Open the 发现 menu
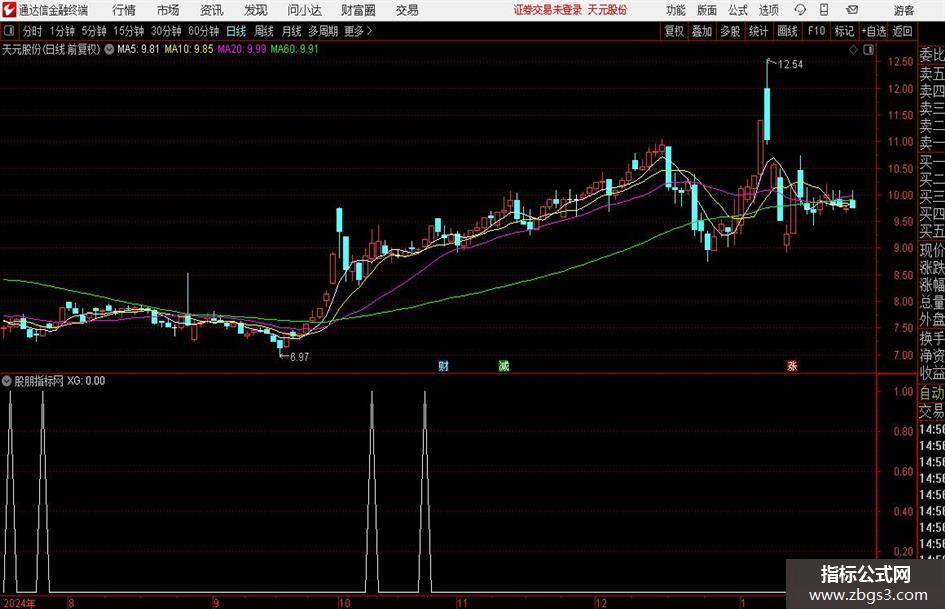 pyautogui.click(x=256, y=10)
